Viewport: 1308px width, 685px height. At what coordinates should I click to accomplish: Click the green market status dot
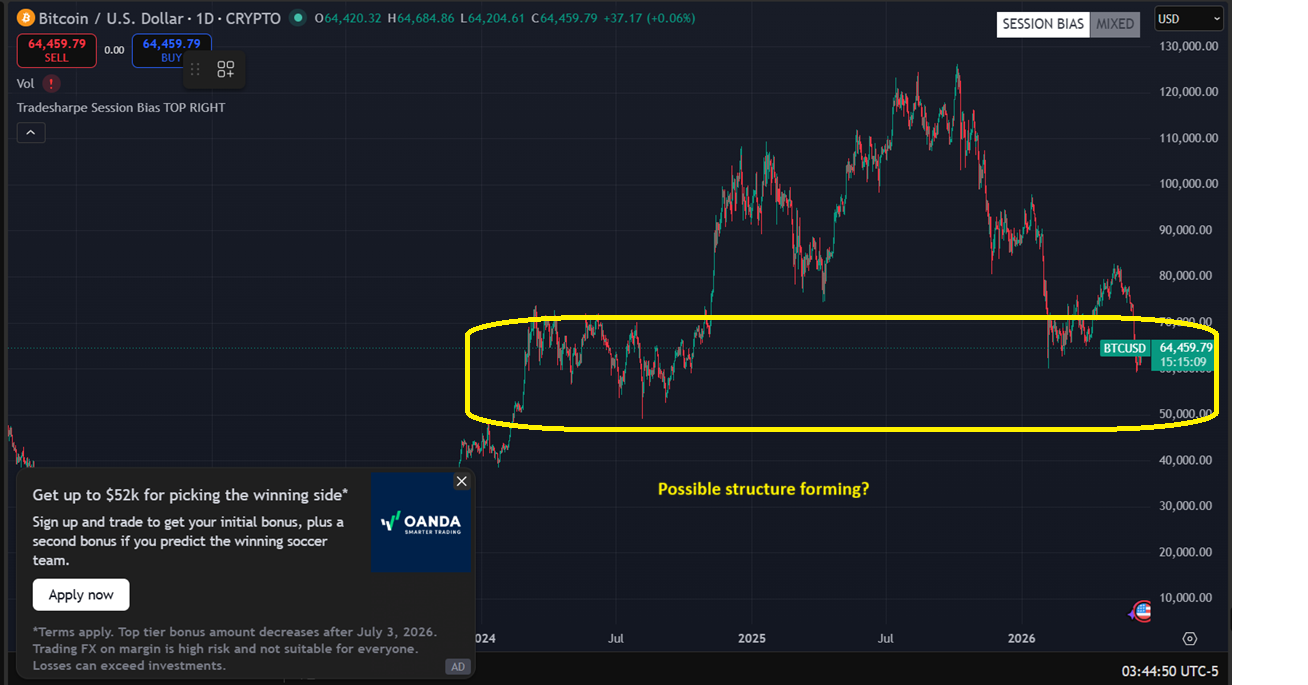[298, 18]
